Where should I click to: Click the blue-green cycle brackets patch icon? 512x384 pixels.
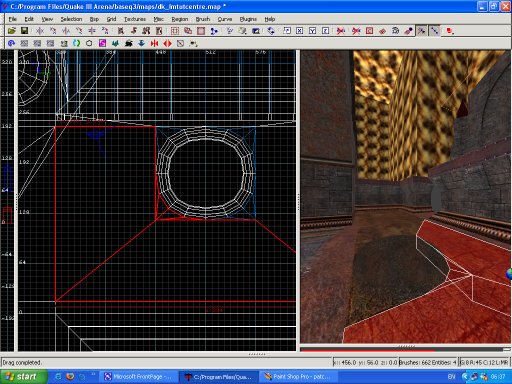pyautogui.click(x=76, y=43)
